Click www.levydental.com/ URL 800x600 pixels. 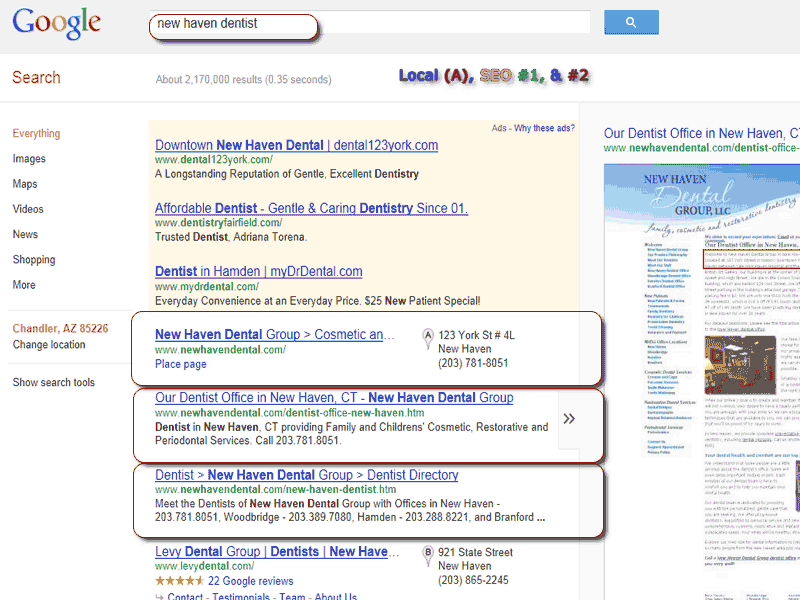tap(205, 566)
